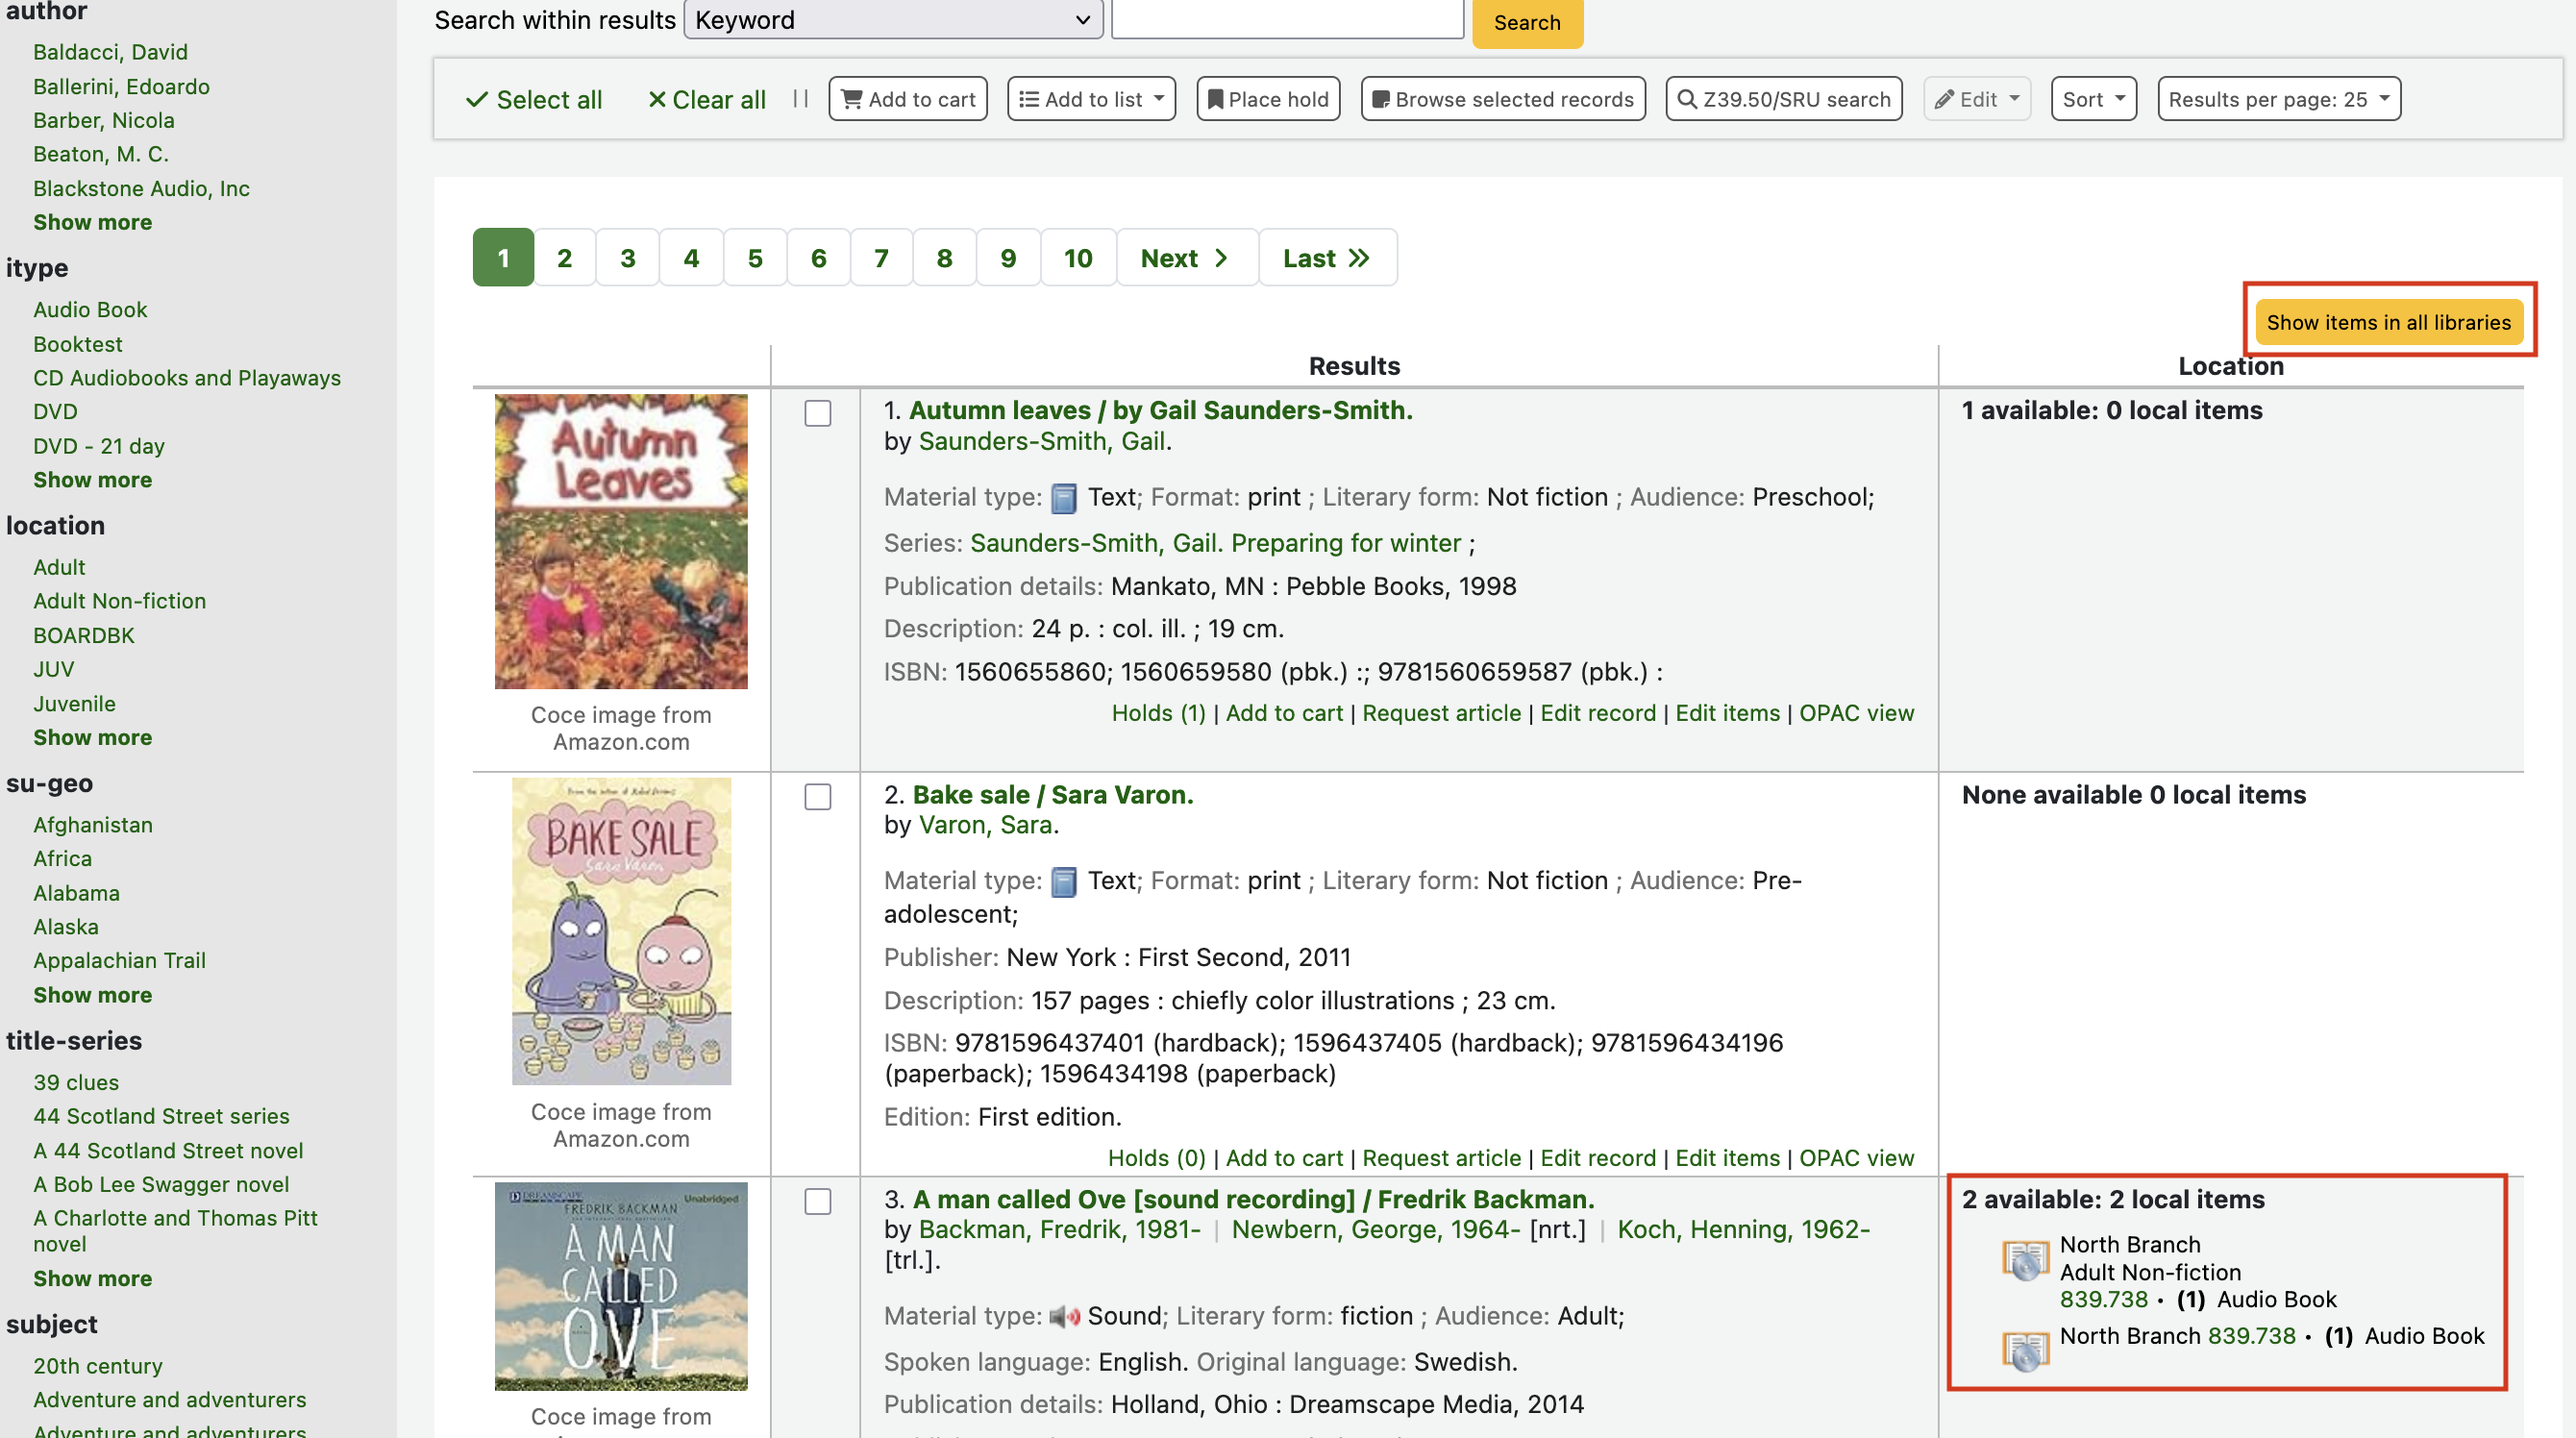Open Autumn Leaves cover thumbnail
Viewport: 2576px width, 1438px height.
pos(620,541)
